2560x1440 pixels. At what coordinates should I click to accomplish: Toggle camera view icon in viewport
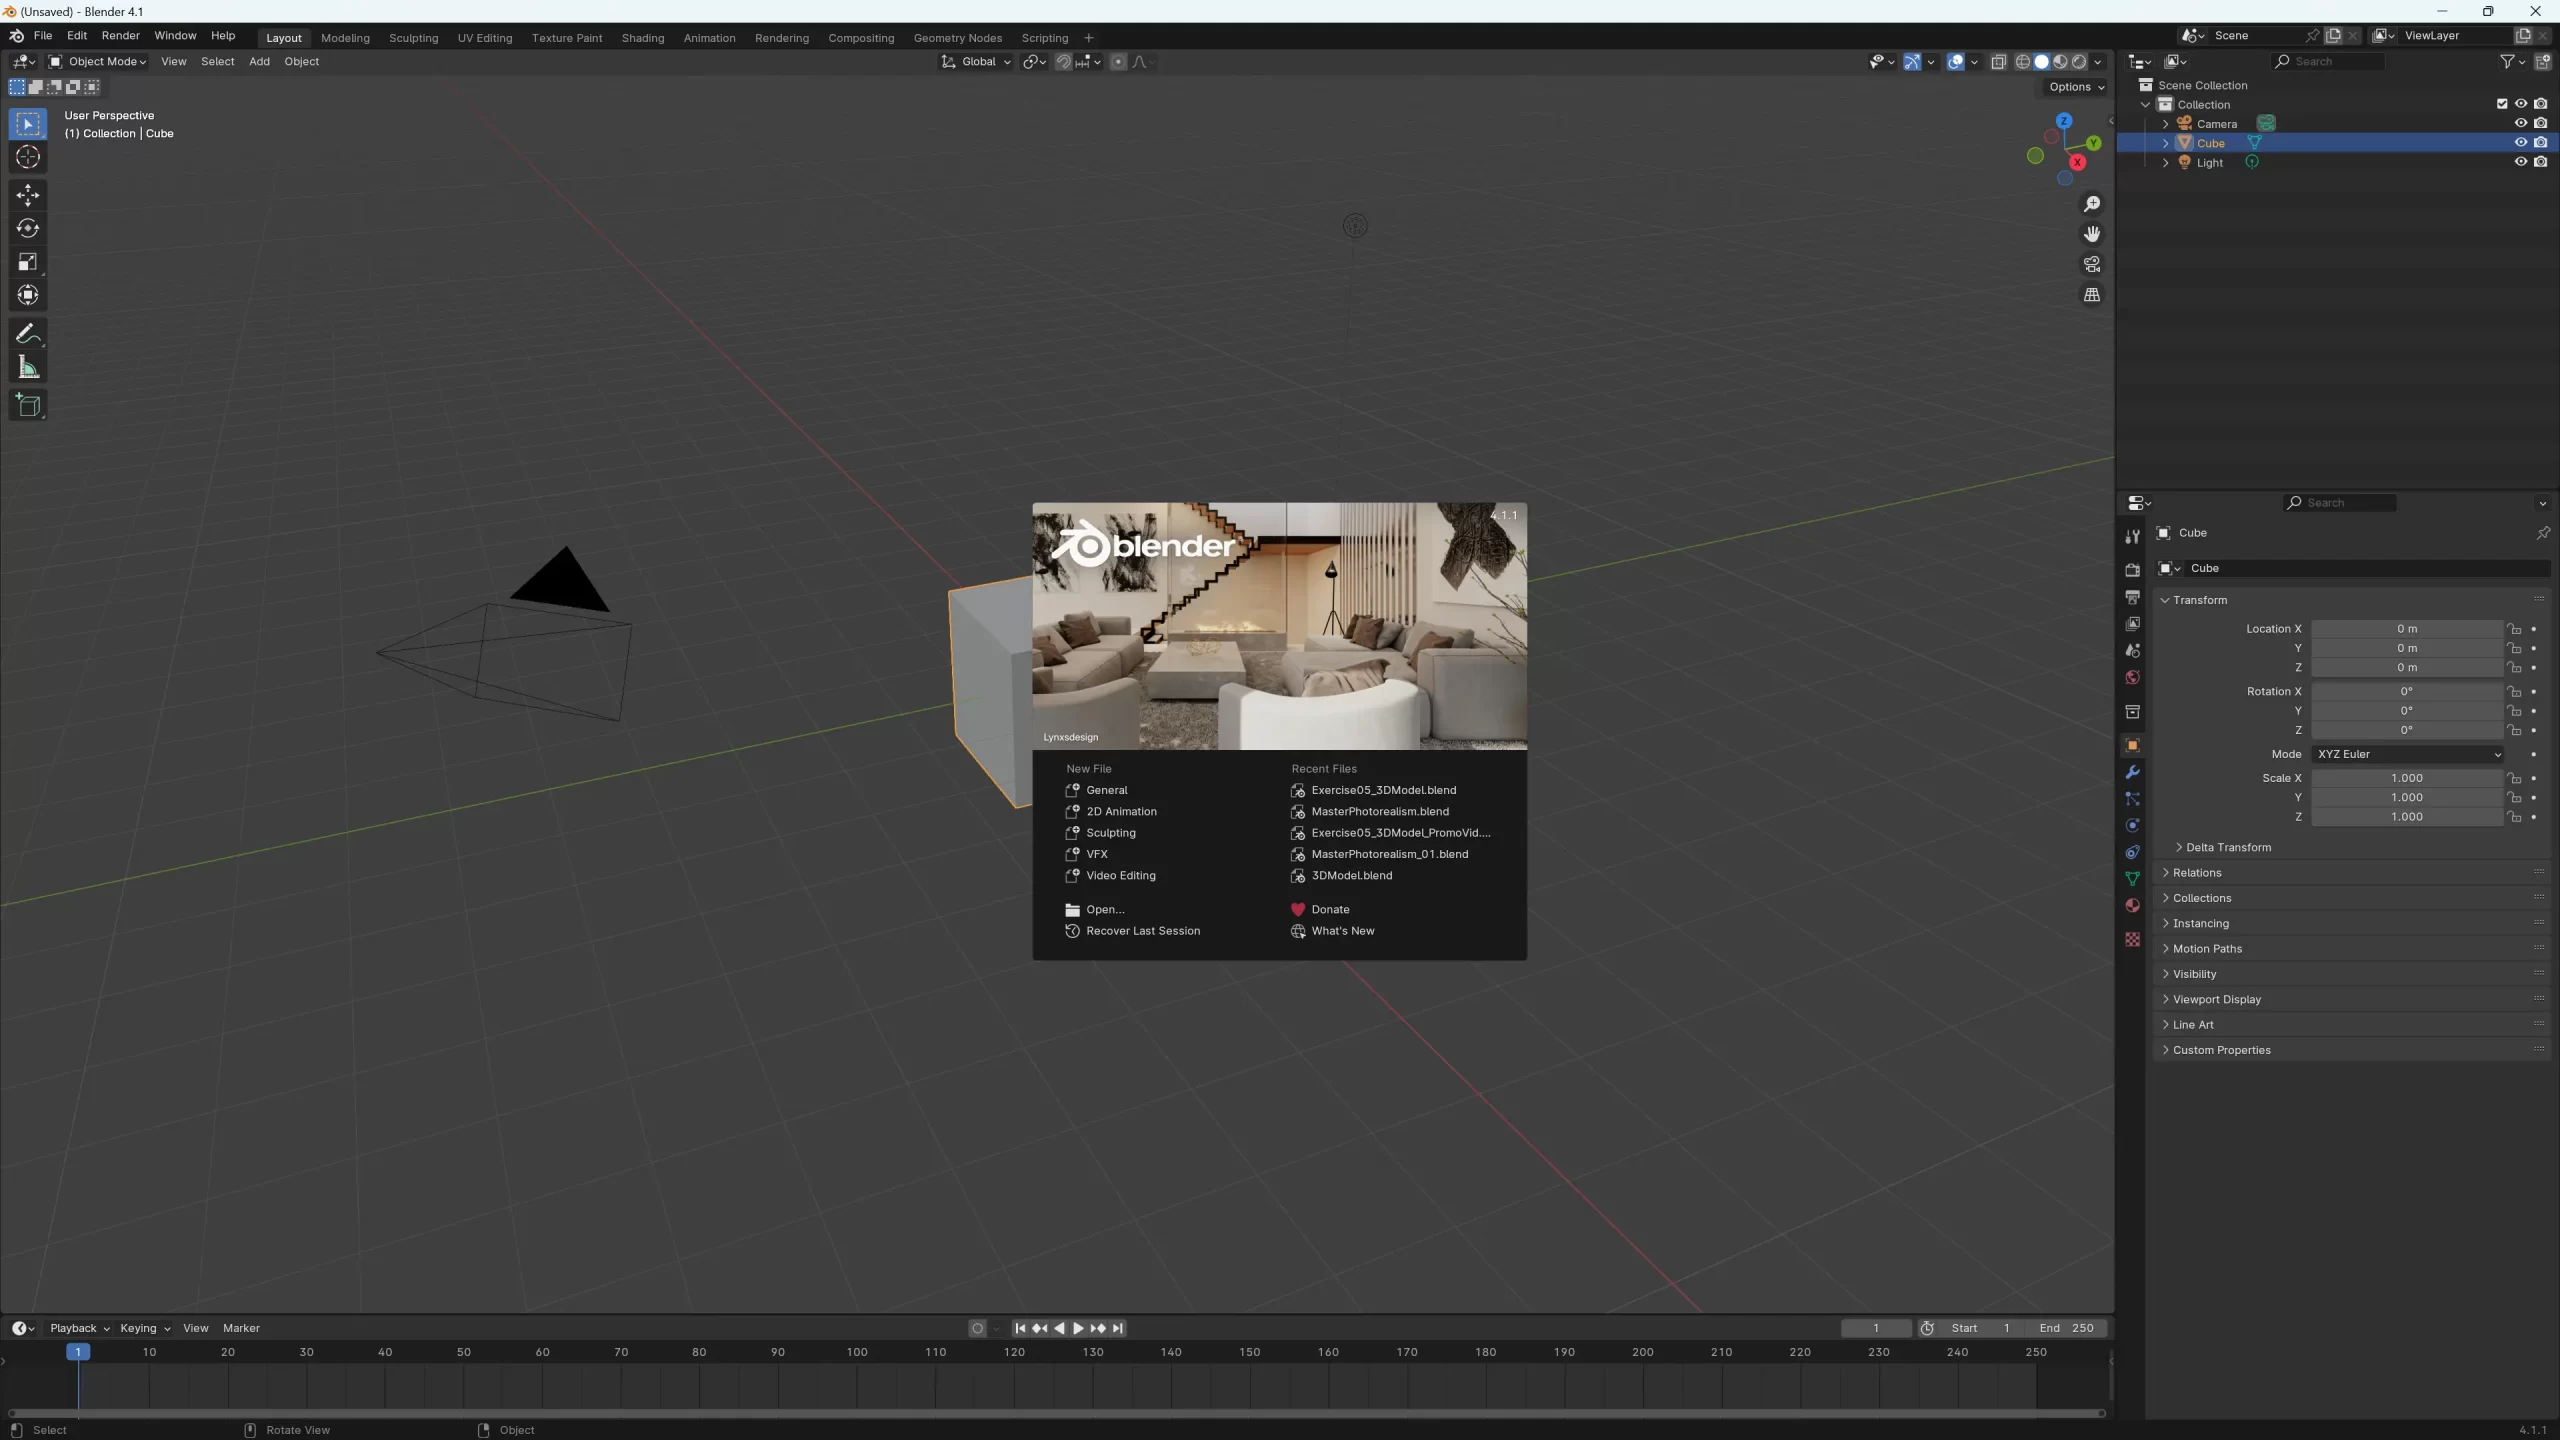tap(2091, 264)
